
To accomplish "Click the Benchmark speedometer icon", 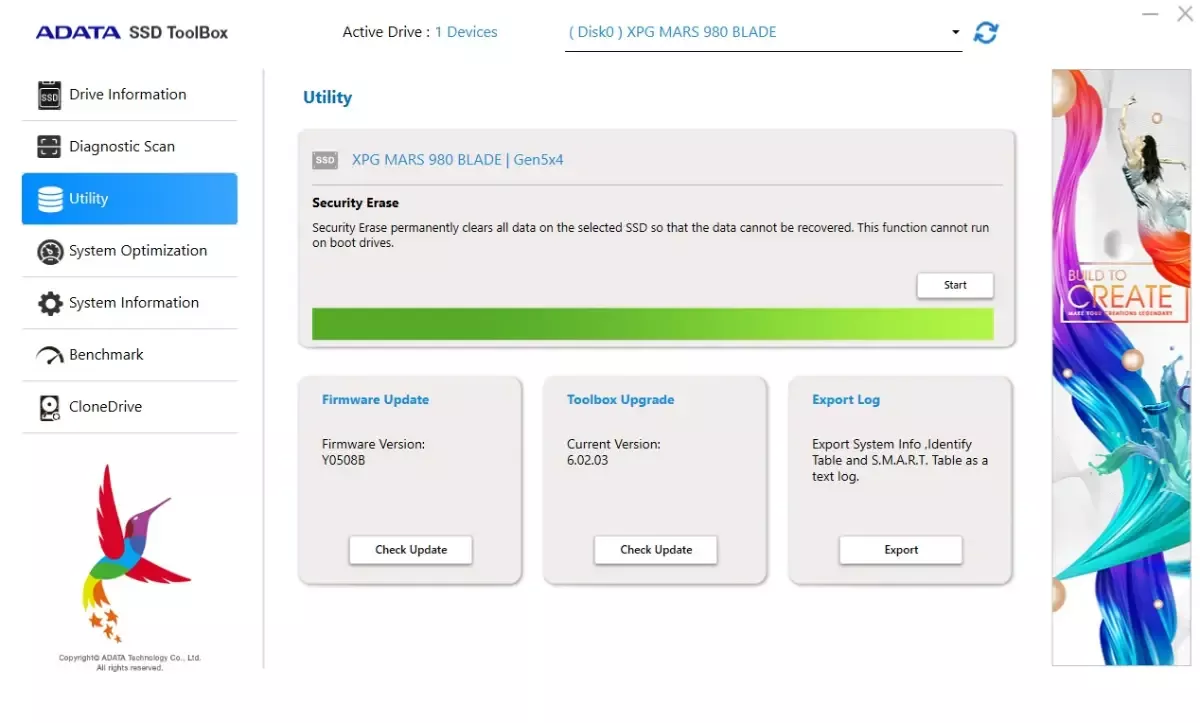I will tap(50, 355).
